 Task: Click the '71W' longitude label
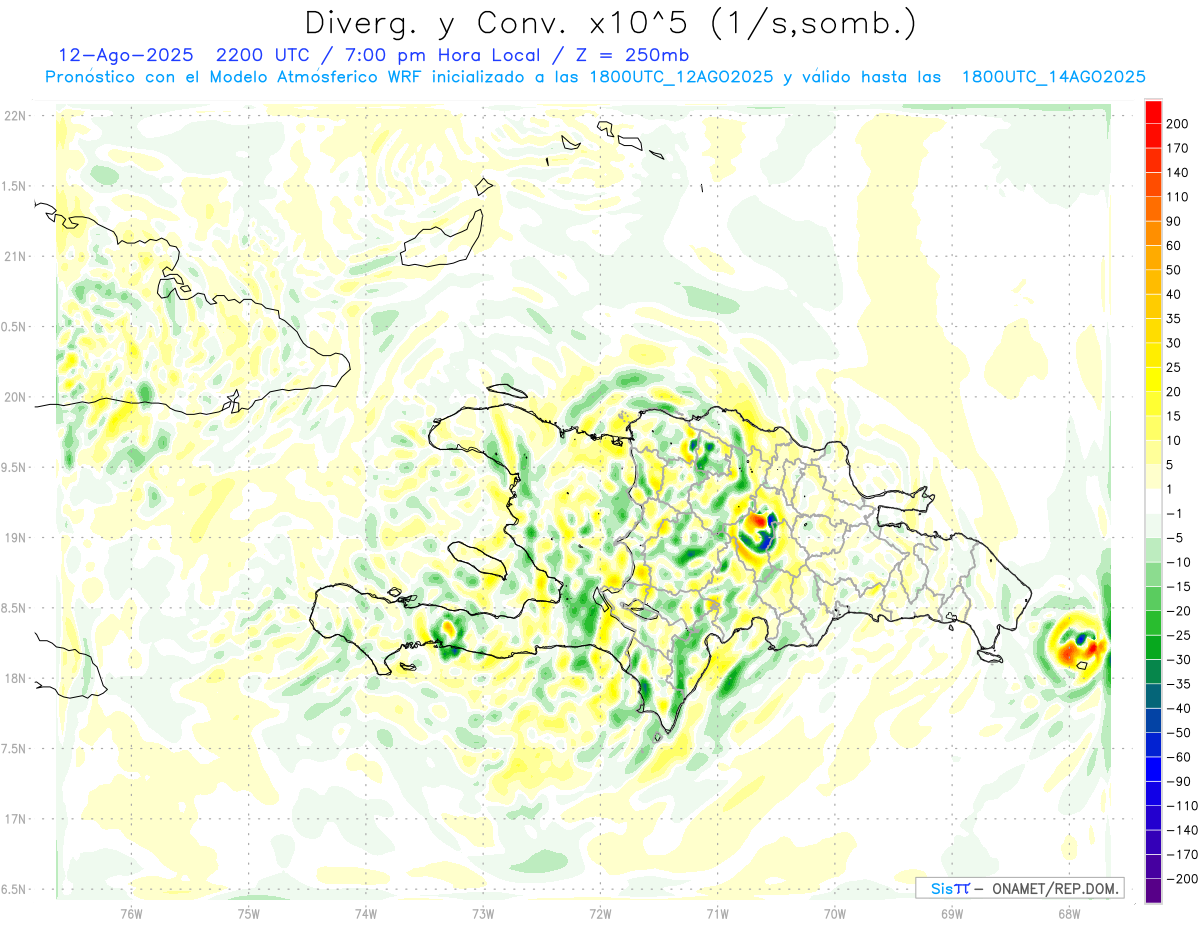point(717,914)
